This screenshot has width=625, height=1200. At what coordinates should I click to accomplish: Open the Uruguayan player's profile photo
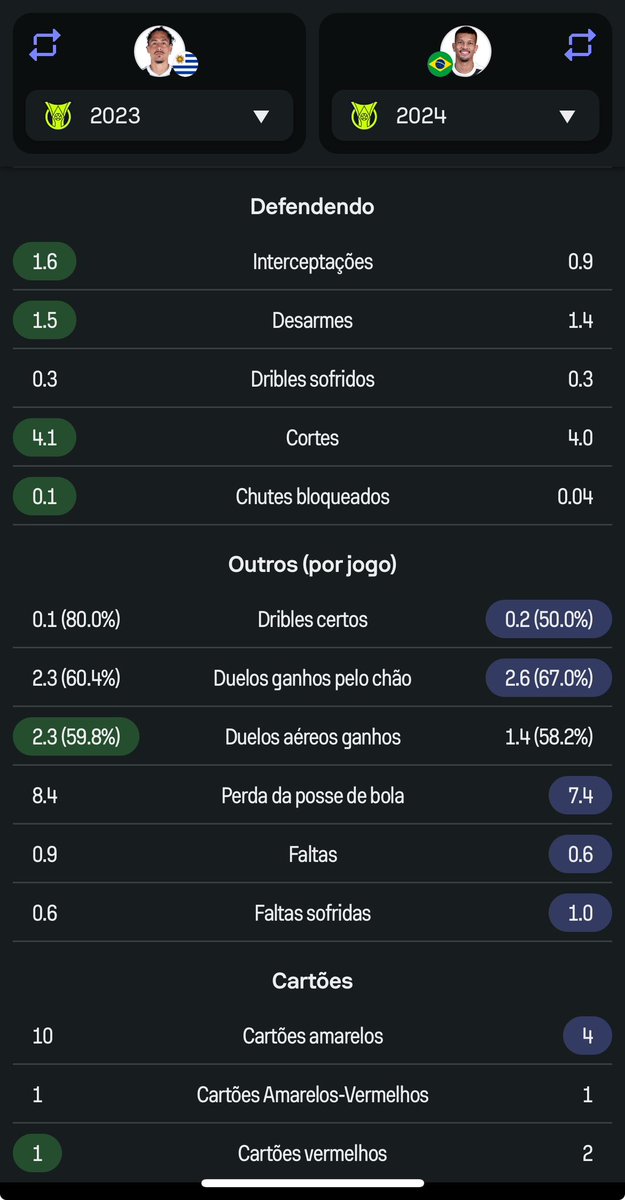pyautogui.click(x=158, y=50)
